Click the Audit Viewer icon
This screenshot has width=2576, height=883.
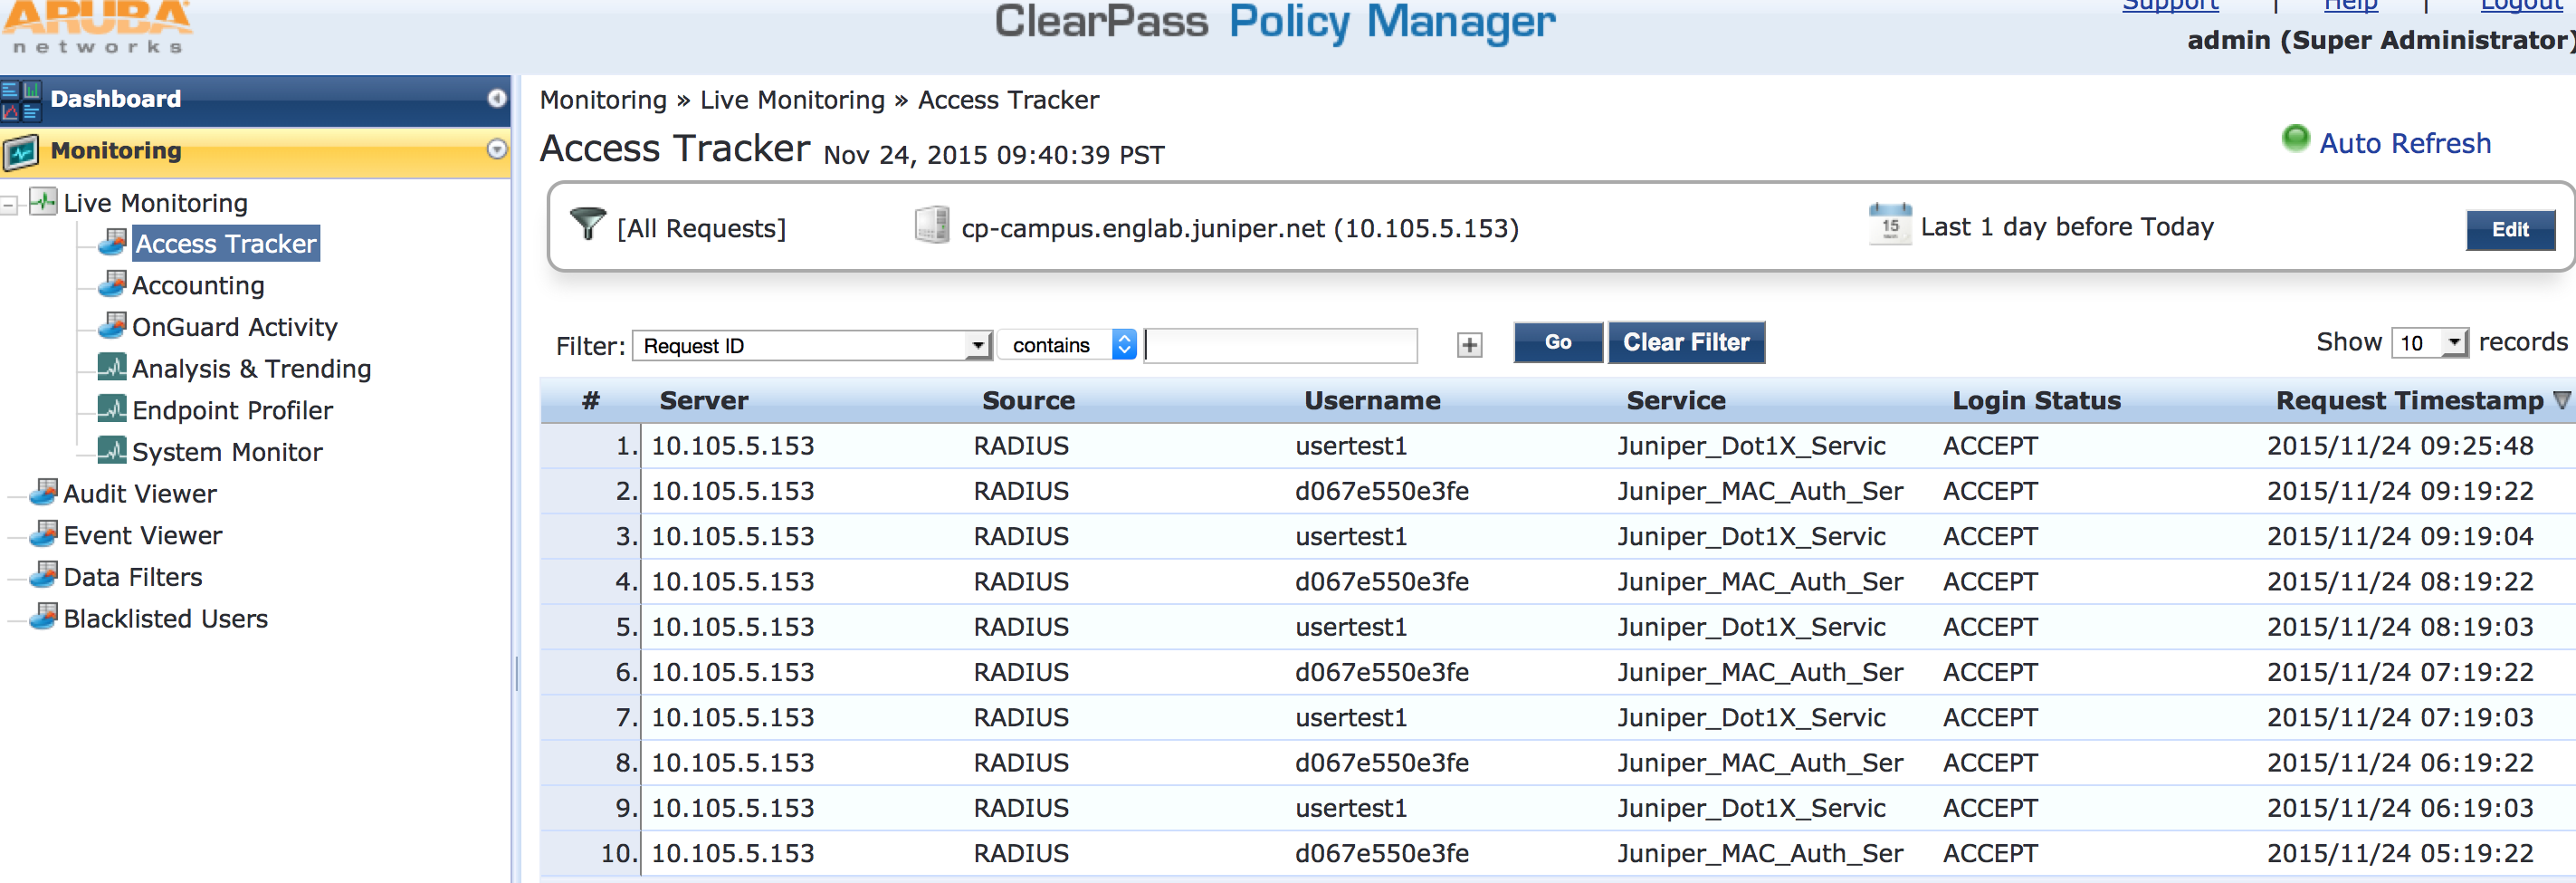43,492
